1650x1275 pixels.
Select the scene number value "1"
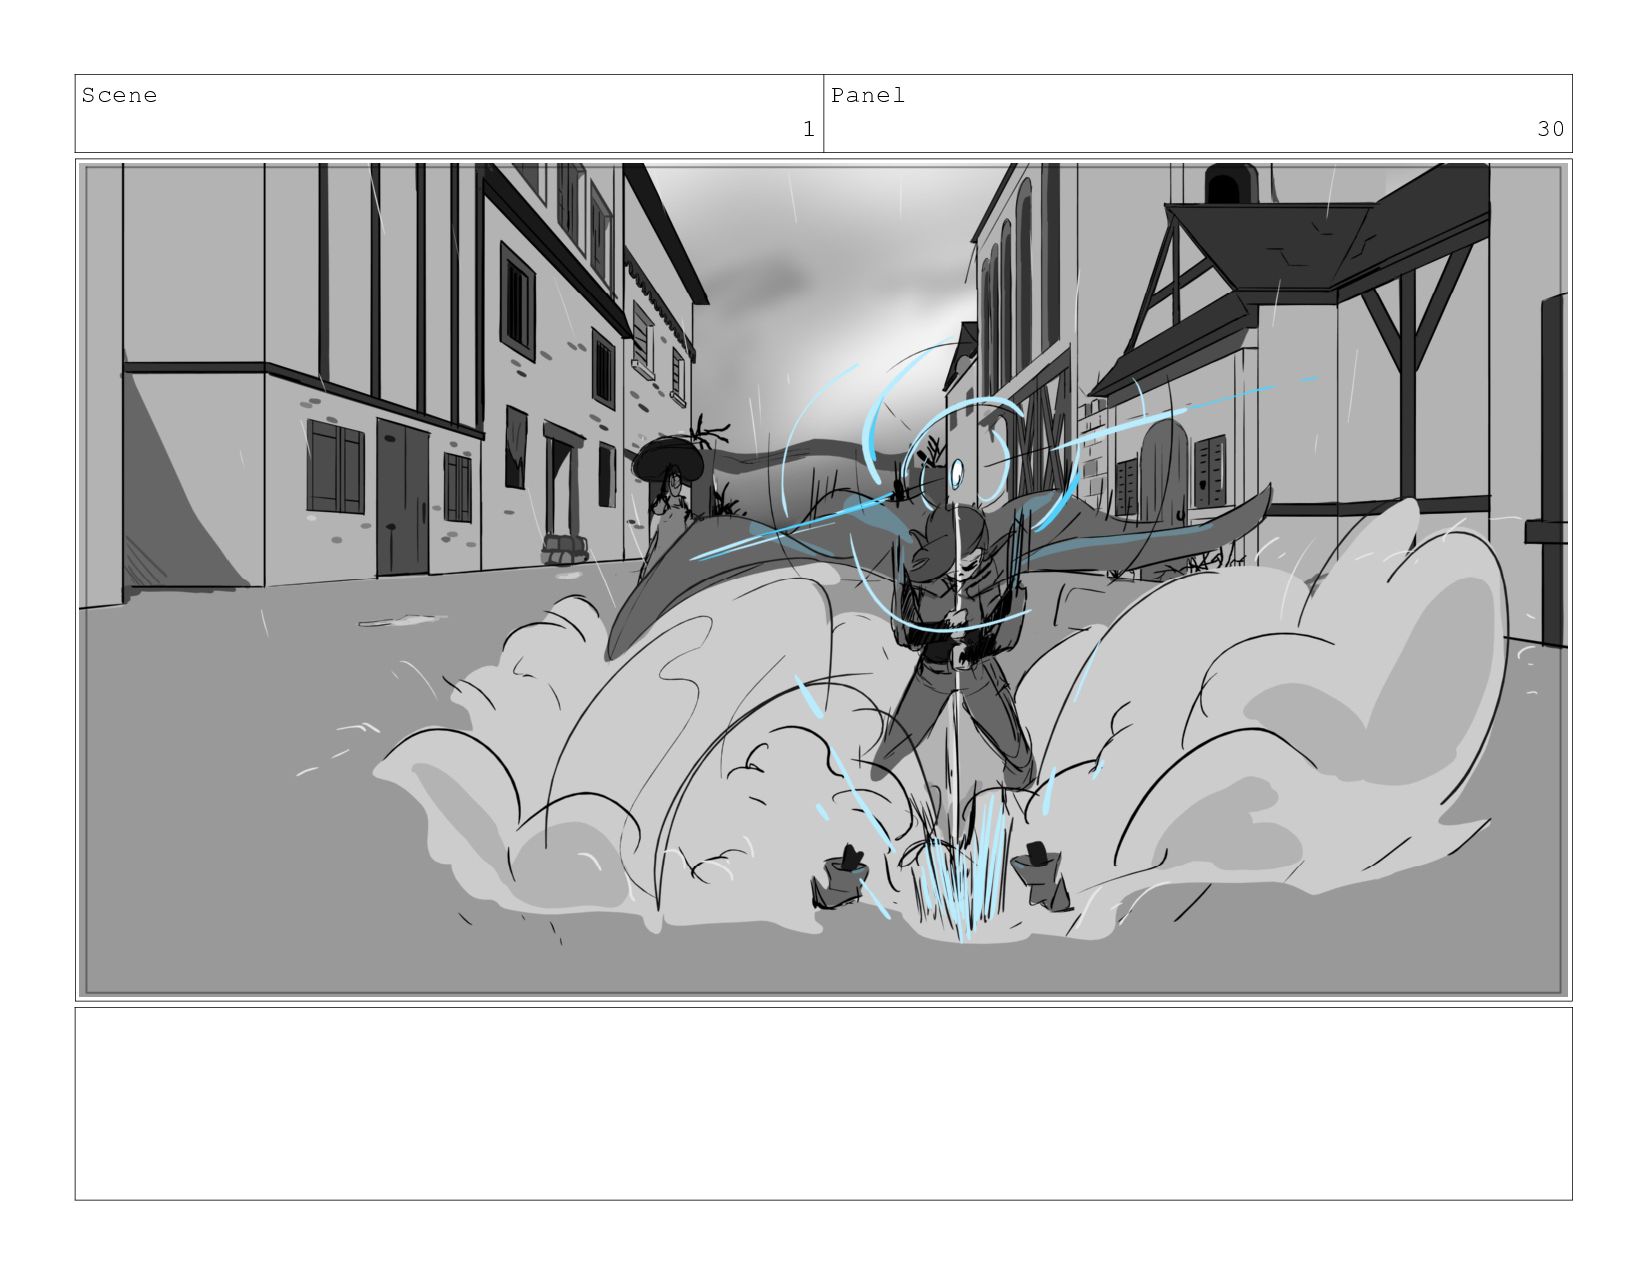coord(809,130)
